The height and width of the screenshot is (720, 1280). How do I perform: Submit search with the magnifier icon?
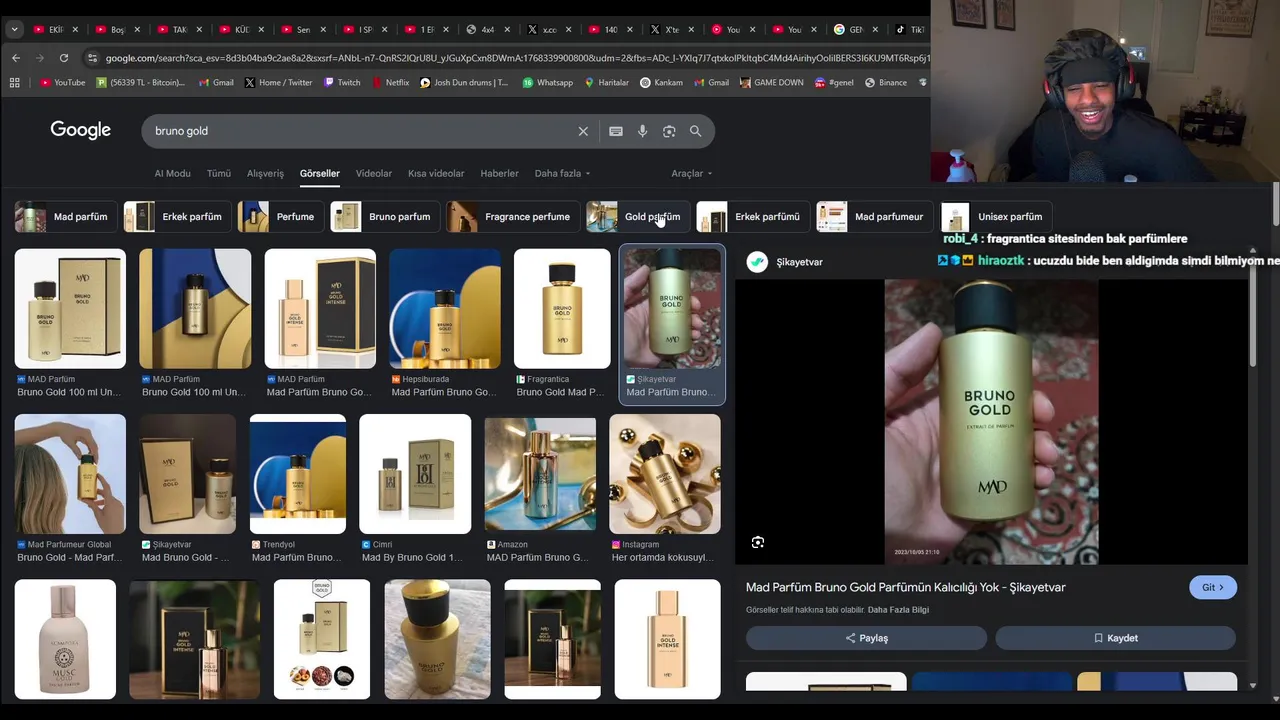pyautogui.click(x=695, y=131)
